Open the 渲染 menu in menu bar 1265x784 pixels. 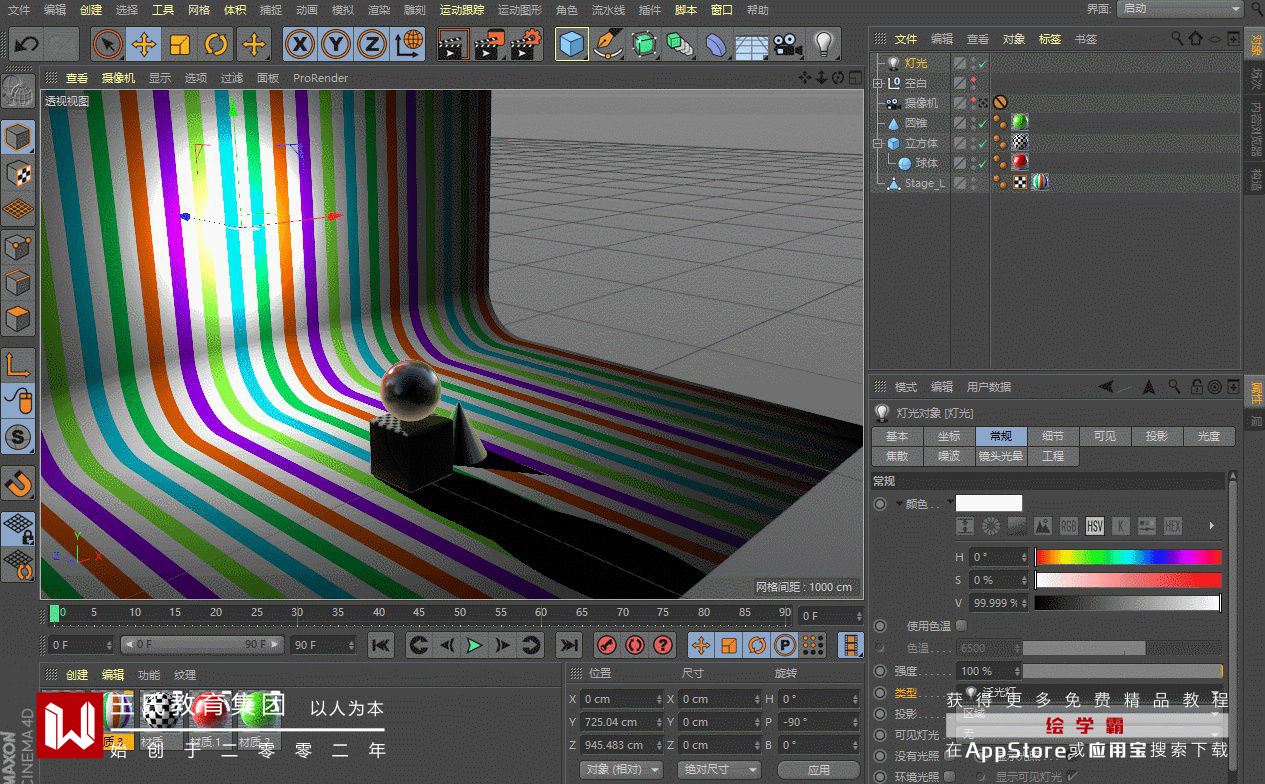click(378, 10)
